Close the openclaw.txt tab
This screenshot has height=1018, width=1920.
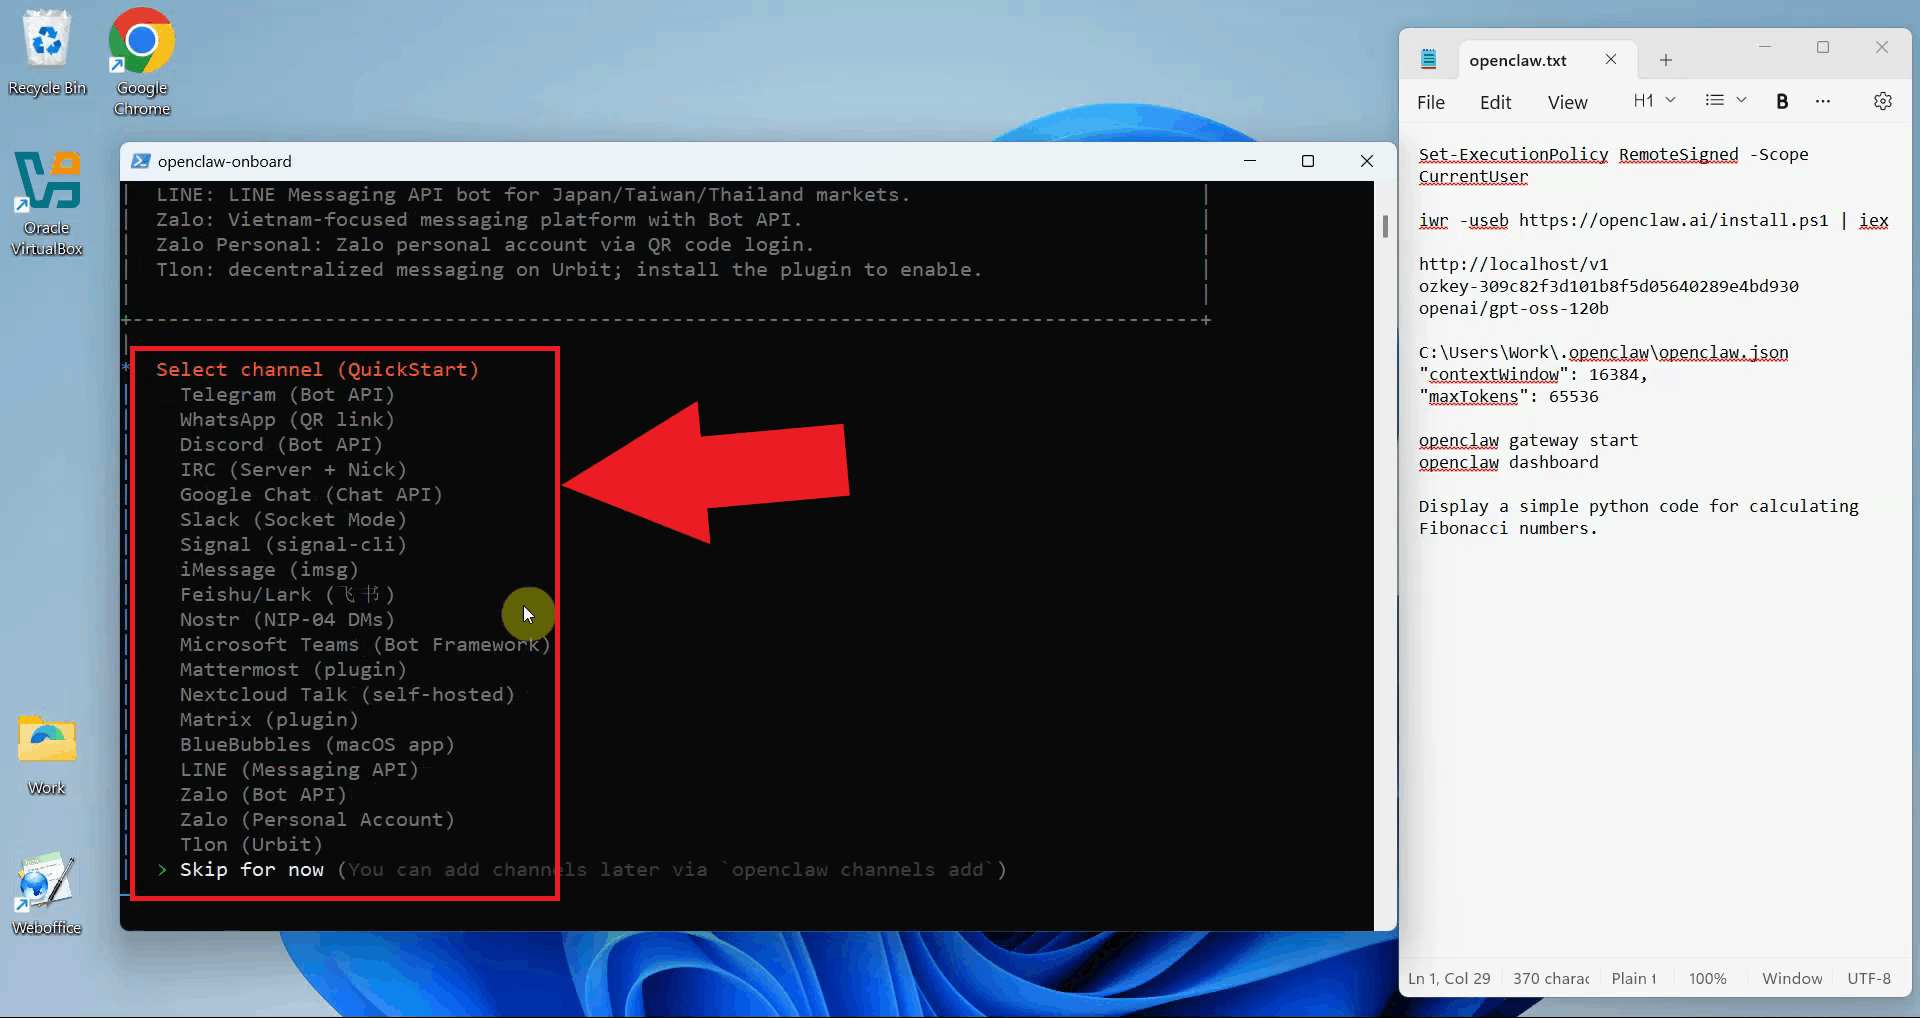point(1610,60)
